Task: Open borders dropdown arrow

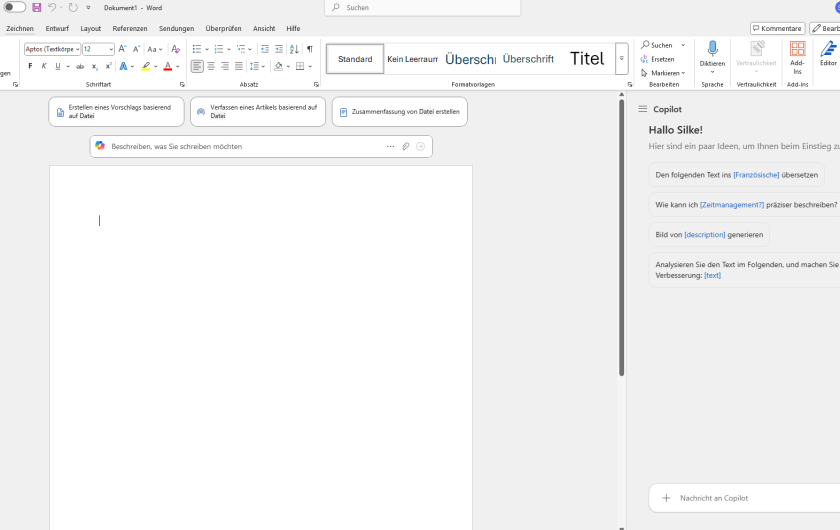Action: tap(310, 66)
